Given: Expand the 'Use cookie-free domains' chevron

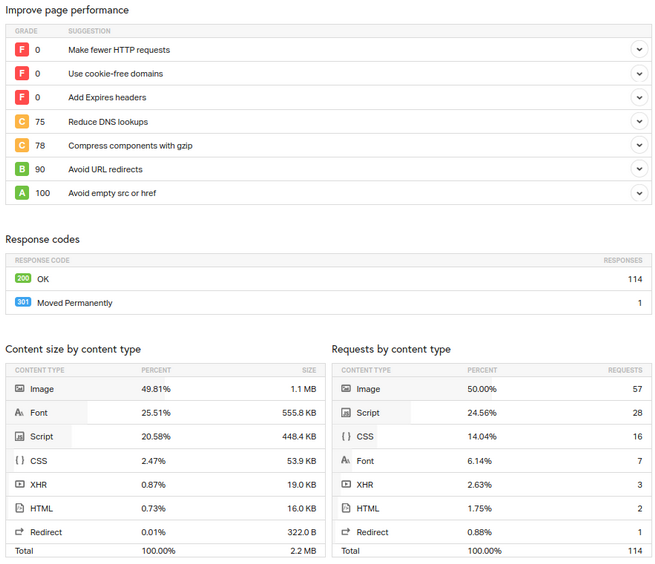Looking at the screenshot, I should (x=639, y=73).
